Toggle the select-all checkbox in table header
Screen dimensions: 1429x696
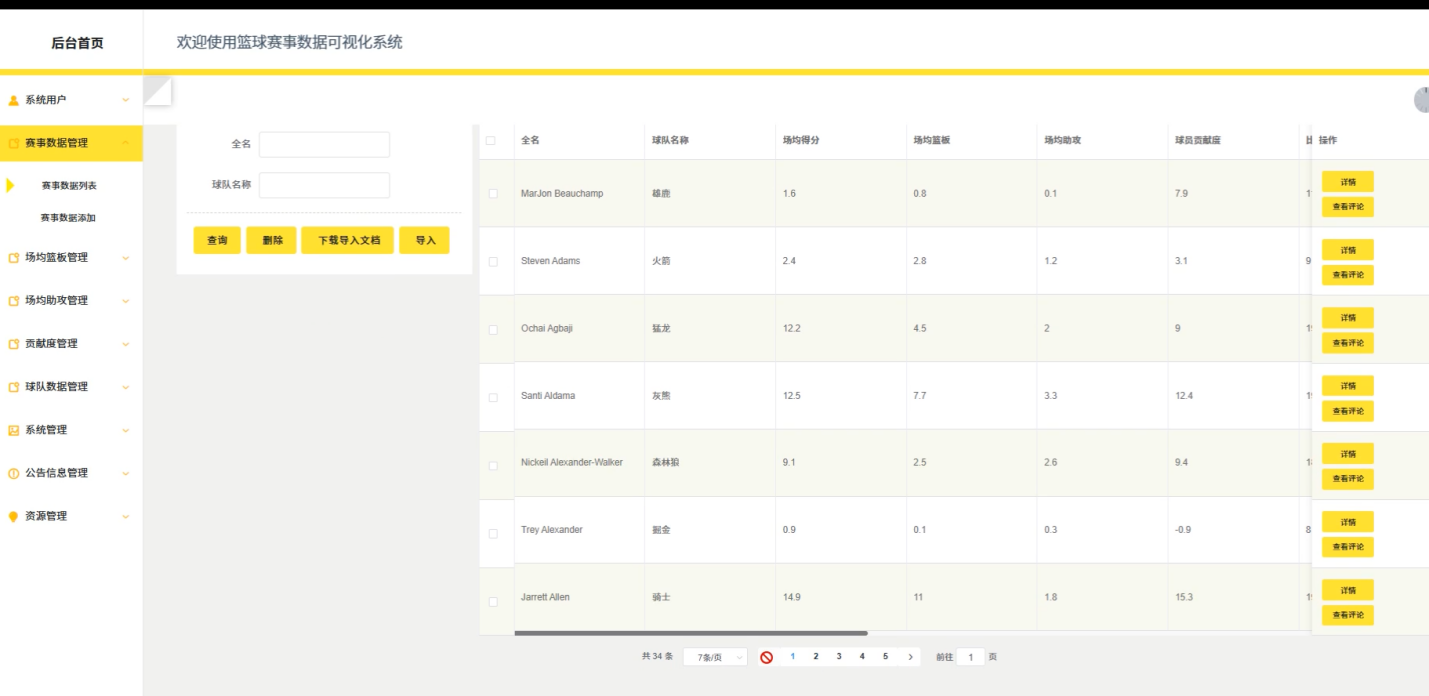click(x=491, y=140)
